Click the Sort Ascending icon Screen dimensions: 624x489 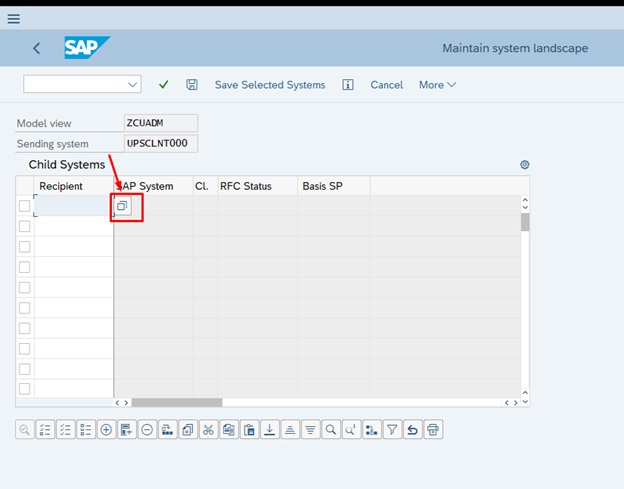coord(290,430)
